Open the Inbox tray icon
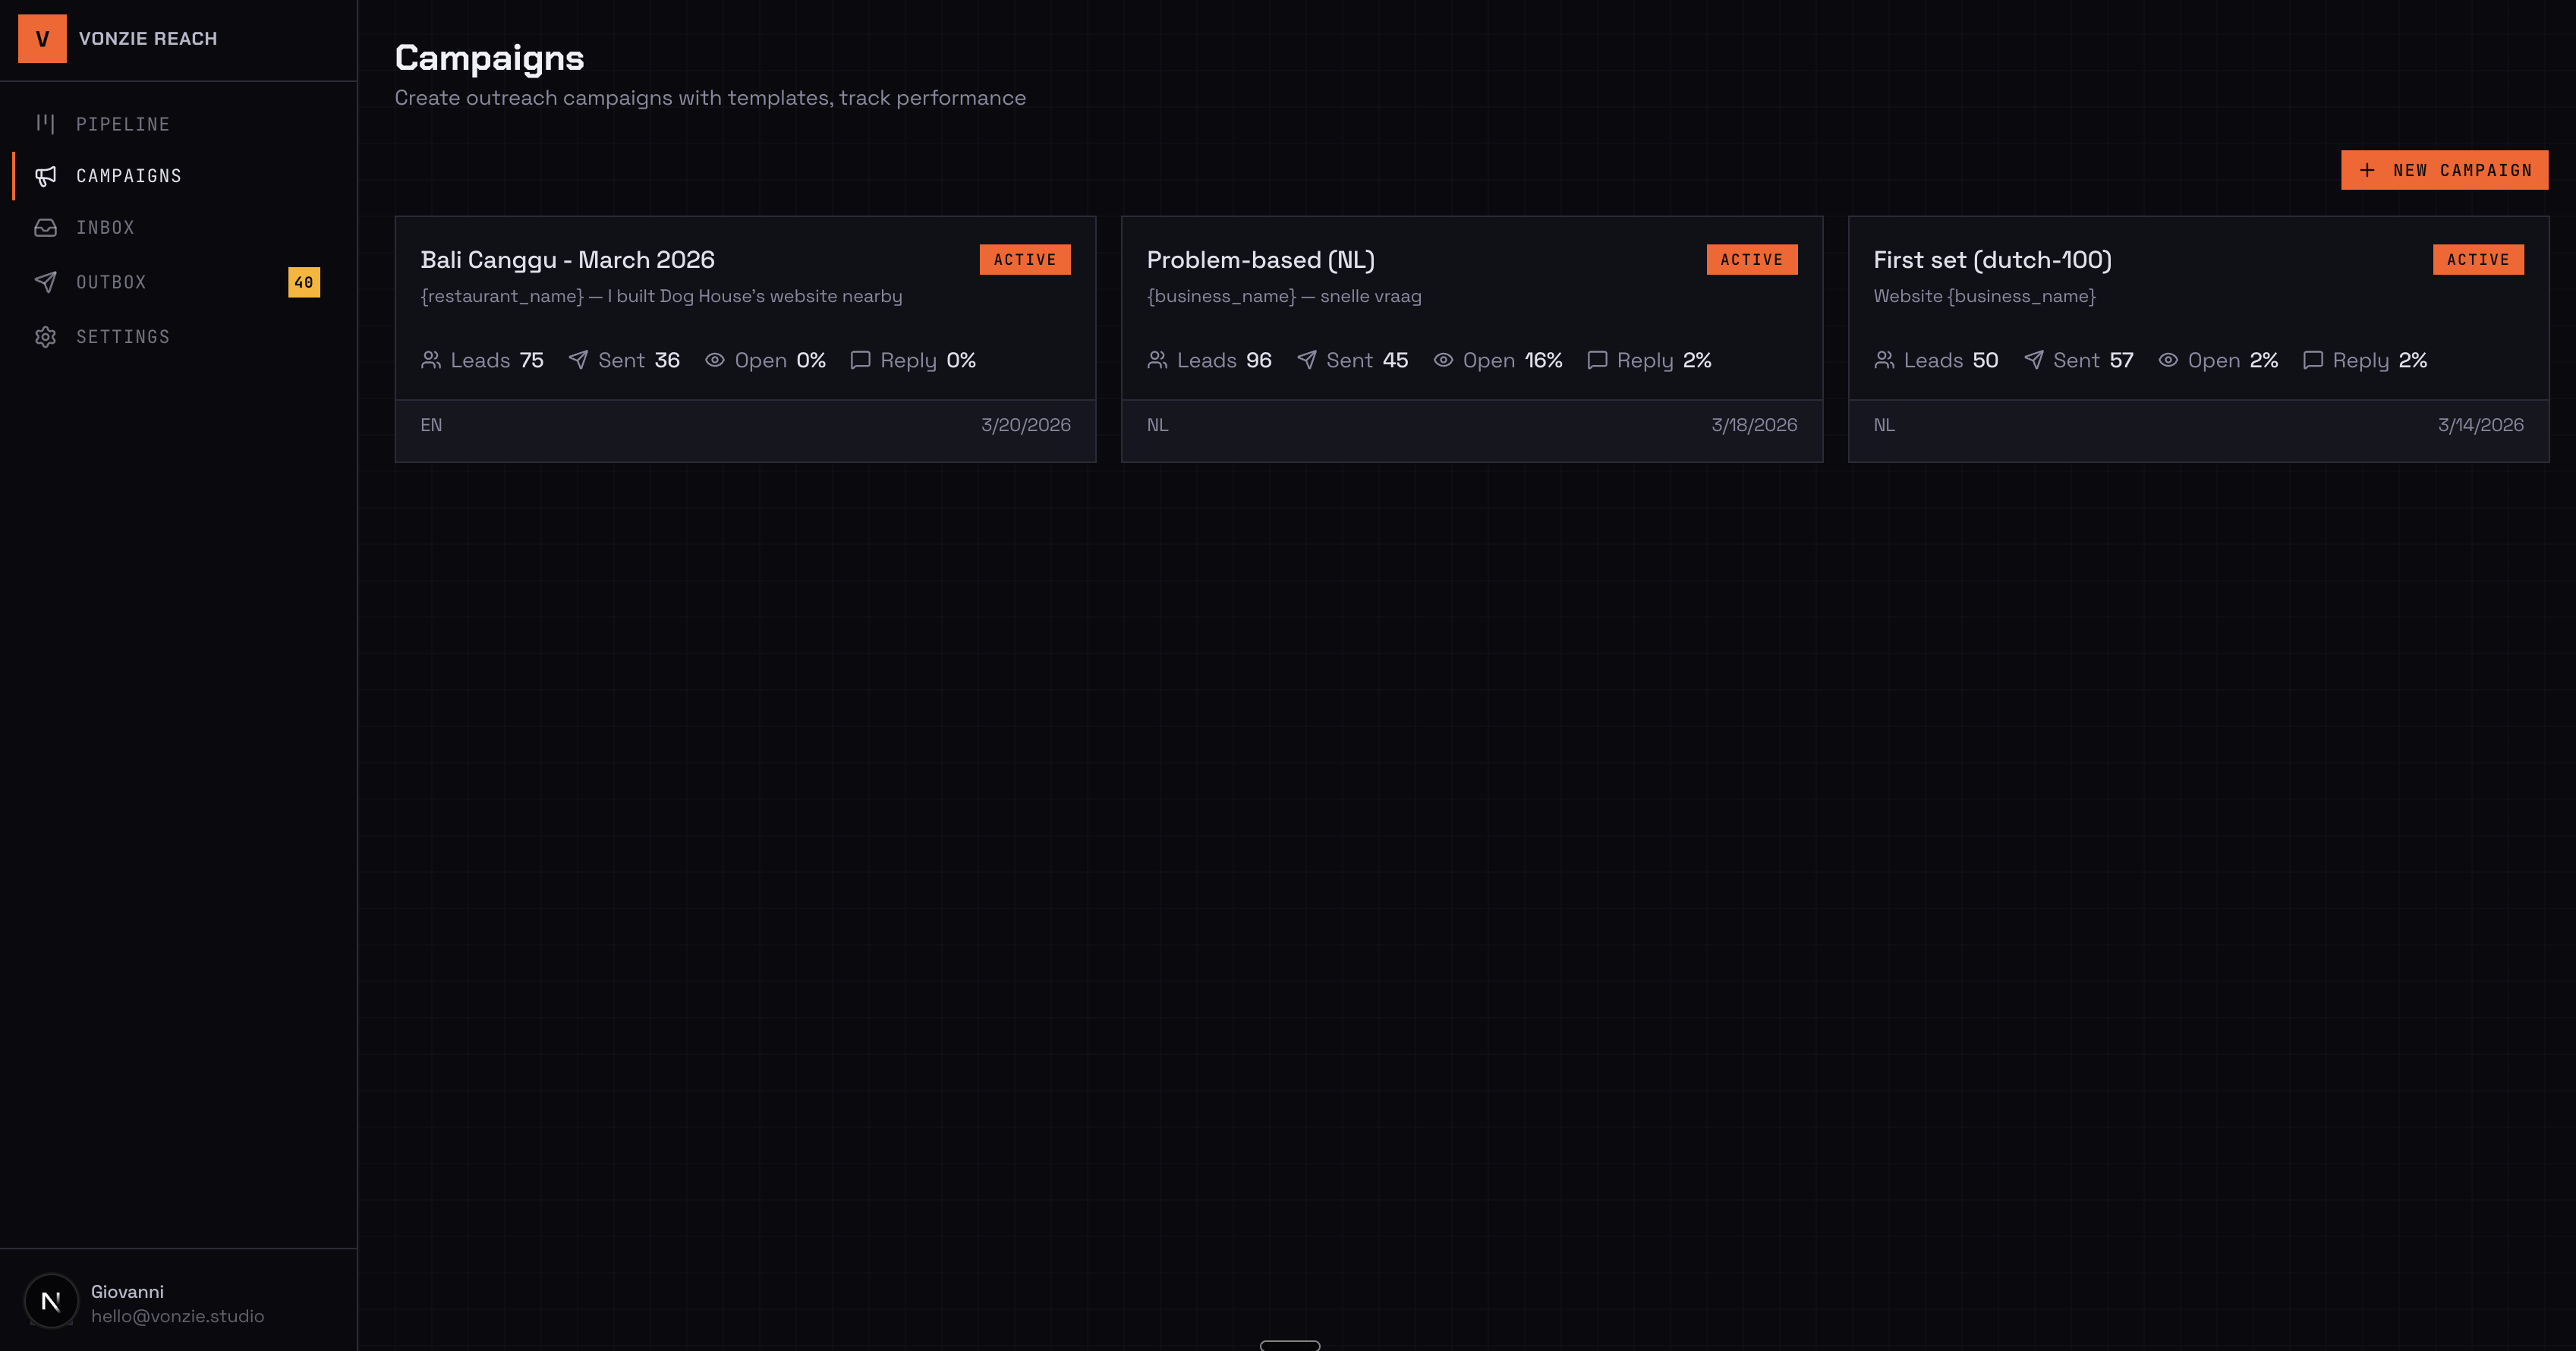This screenshot has height=1351, width=2576. [x=45, y=227]
